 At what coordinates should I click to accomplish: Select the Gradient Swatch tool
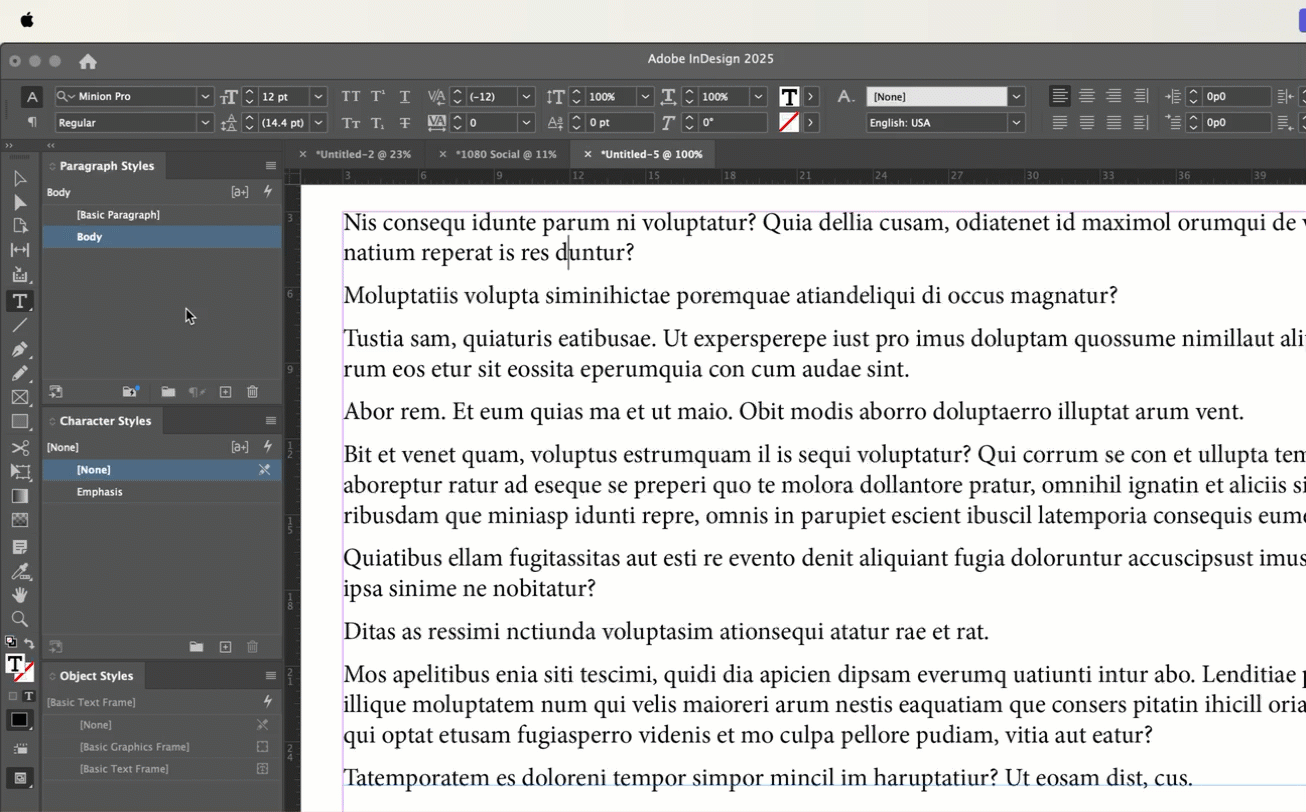pyautogui.click(x=19, y=496)
